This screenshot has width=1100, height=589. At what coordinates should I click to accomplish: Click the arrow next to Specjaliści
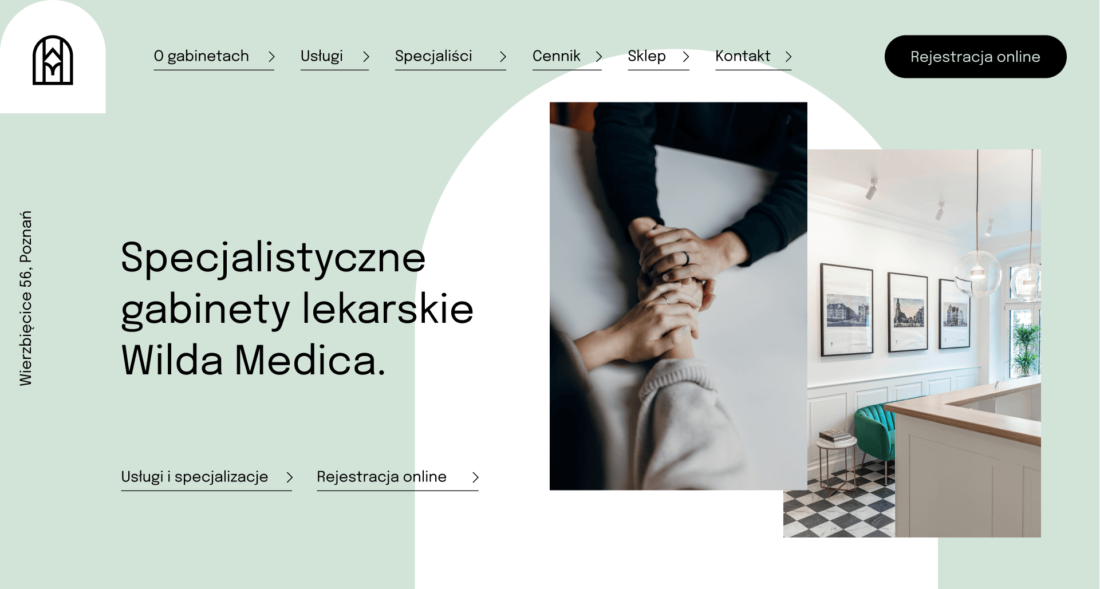coord(502,57)
